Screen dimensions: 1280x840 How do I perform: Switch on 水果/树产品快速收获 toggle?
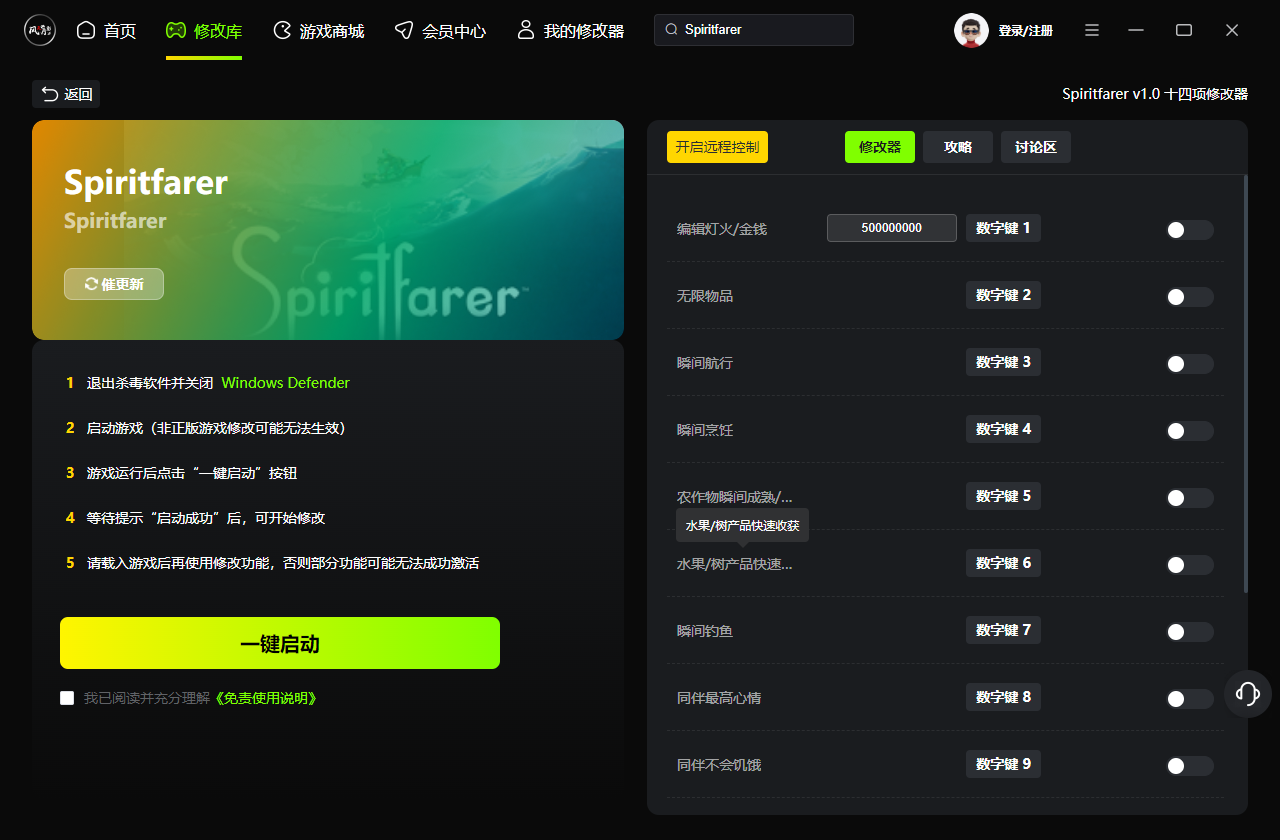click(x=1189, y=565)
